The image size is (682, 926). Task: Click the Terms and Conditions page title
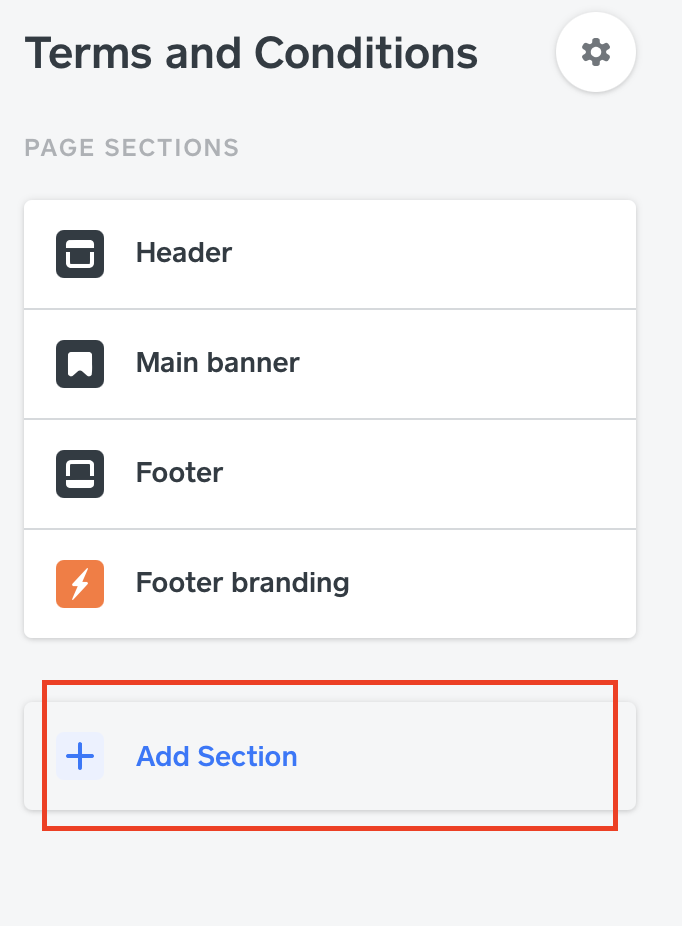(x=251, y=52)
